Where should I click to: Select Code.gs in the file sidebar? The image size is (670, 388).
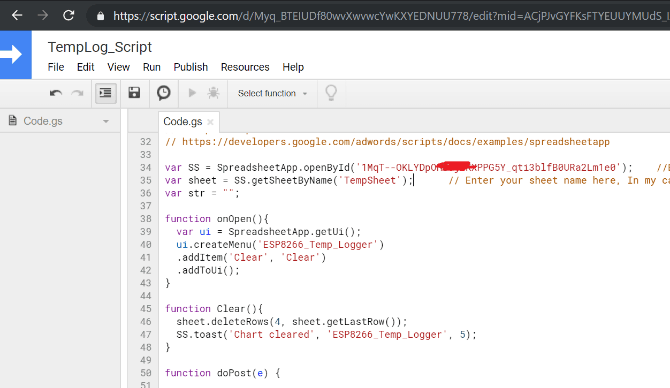pyautogui.click(x=43, y=121)
